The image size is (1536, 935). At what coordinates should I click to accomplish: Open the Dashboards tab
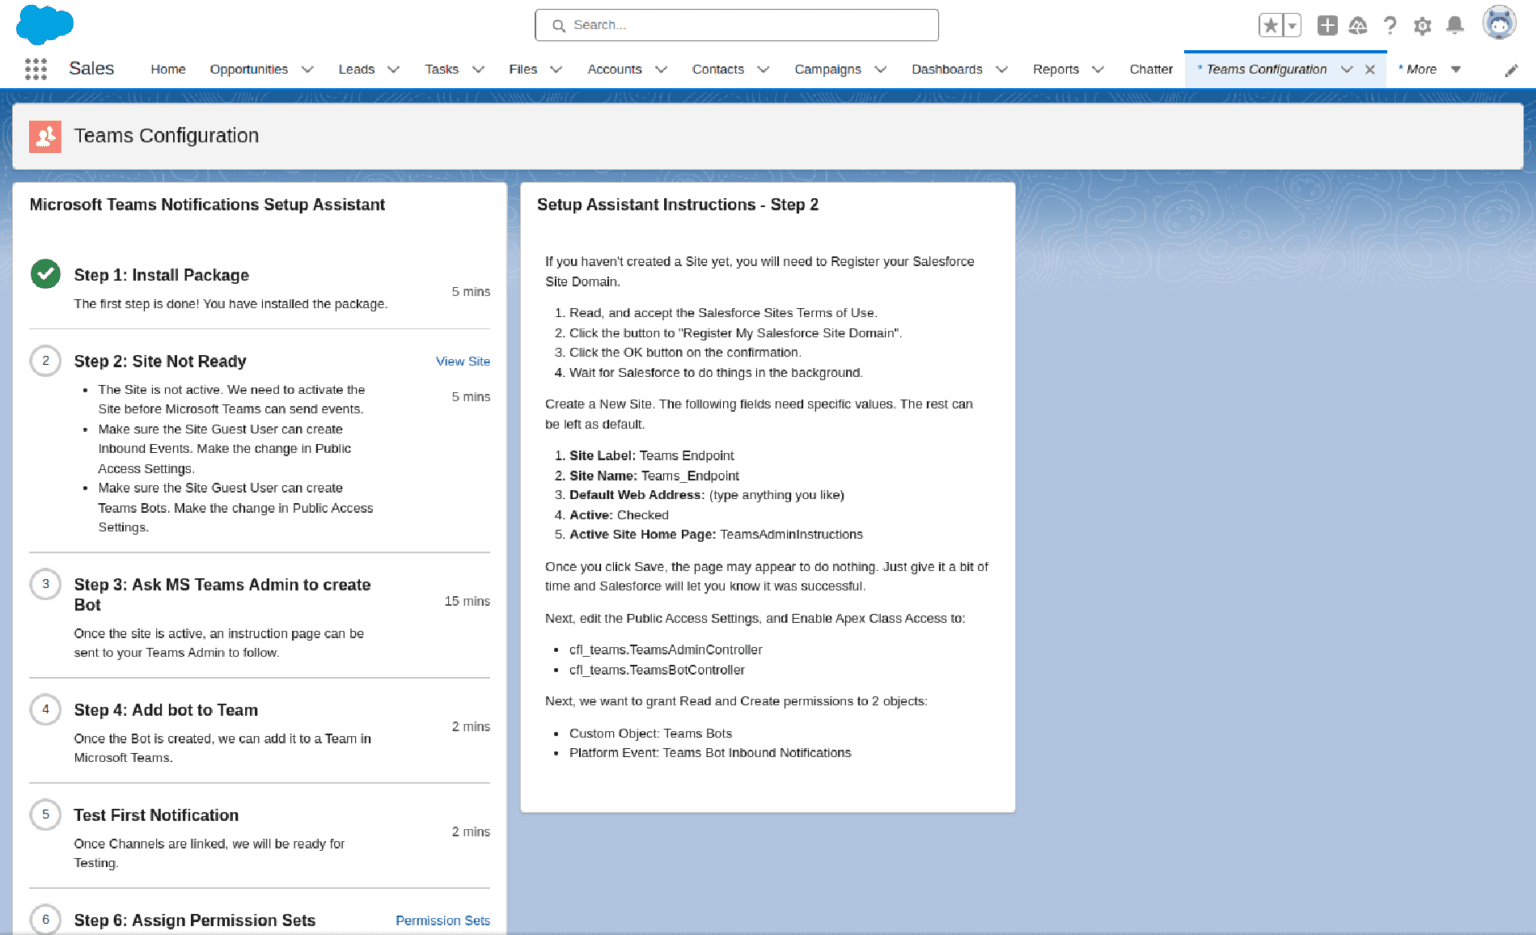click(x=946, y=69)
